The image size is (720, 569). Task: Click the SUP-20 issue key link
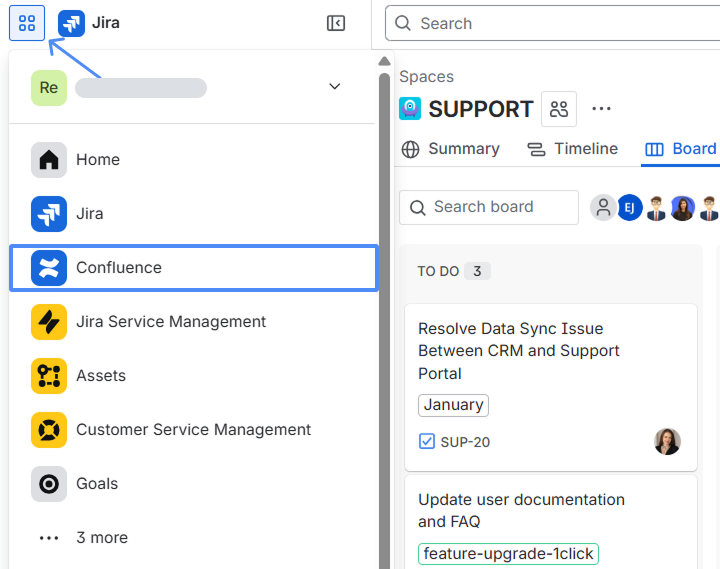coord(465,442)
